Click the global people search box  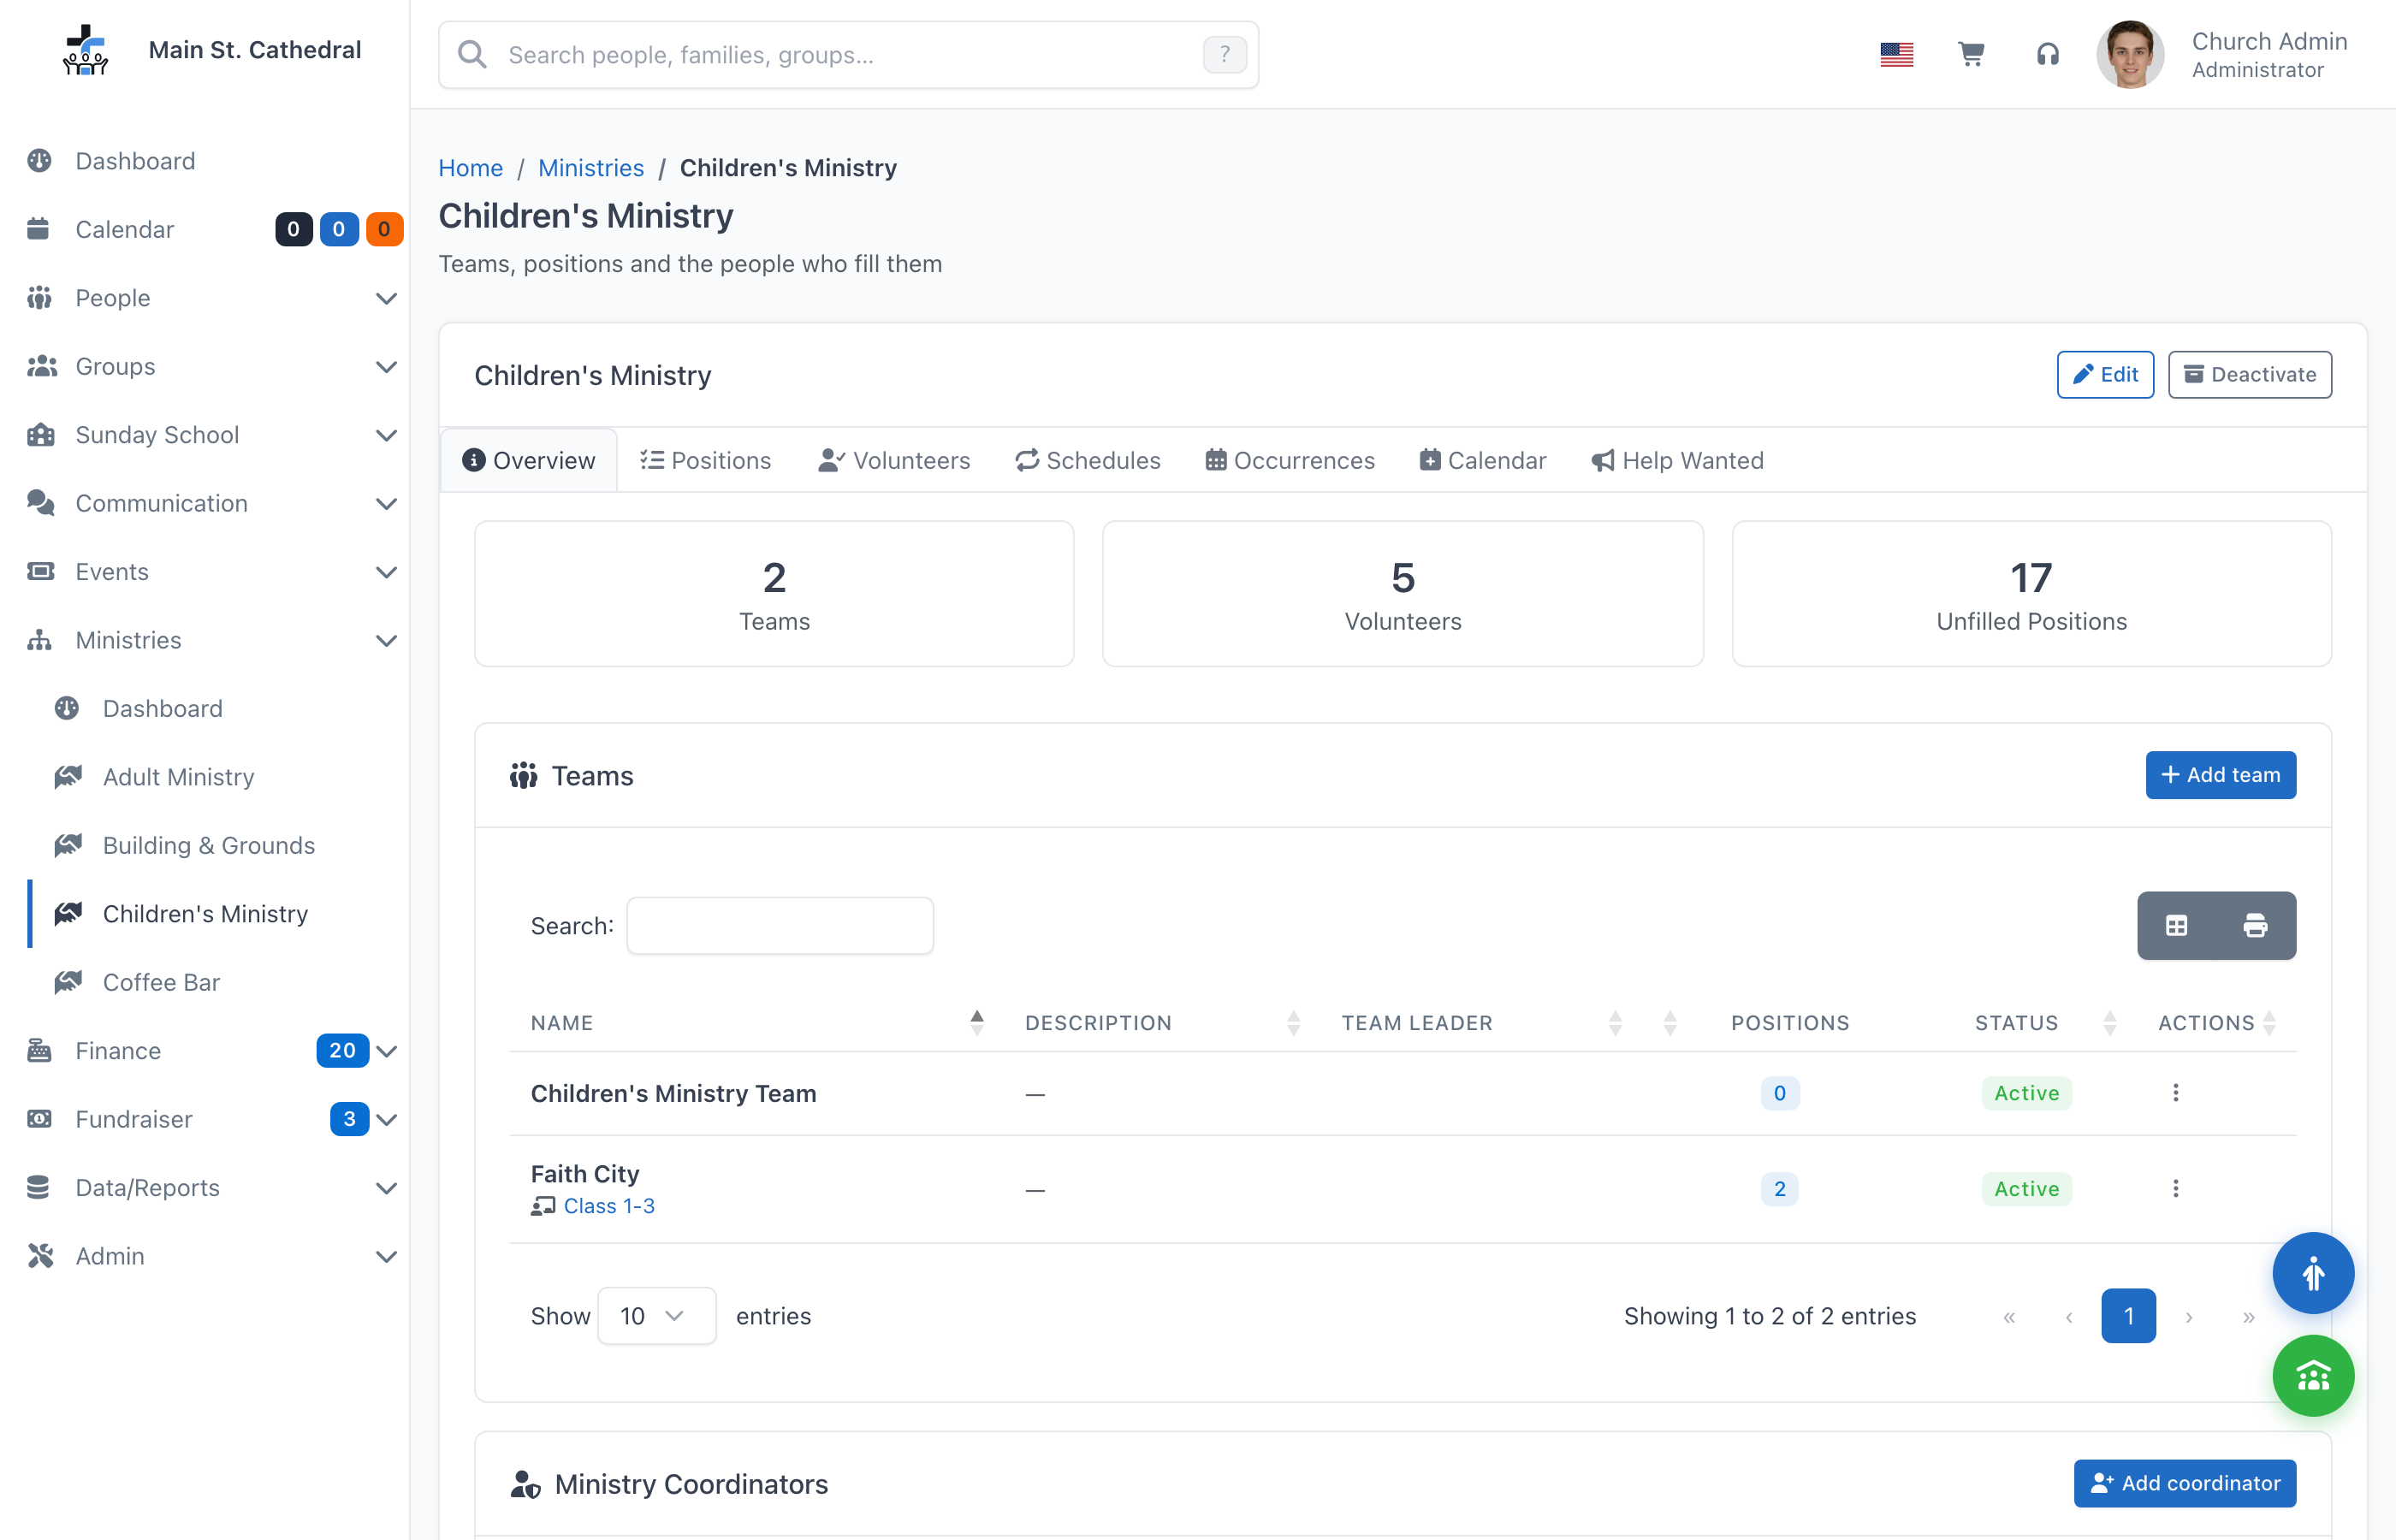[x=848, y=54]
